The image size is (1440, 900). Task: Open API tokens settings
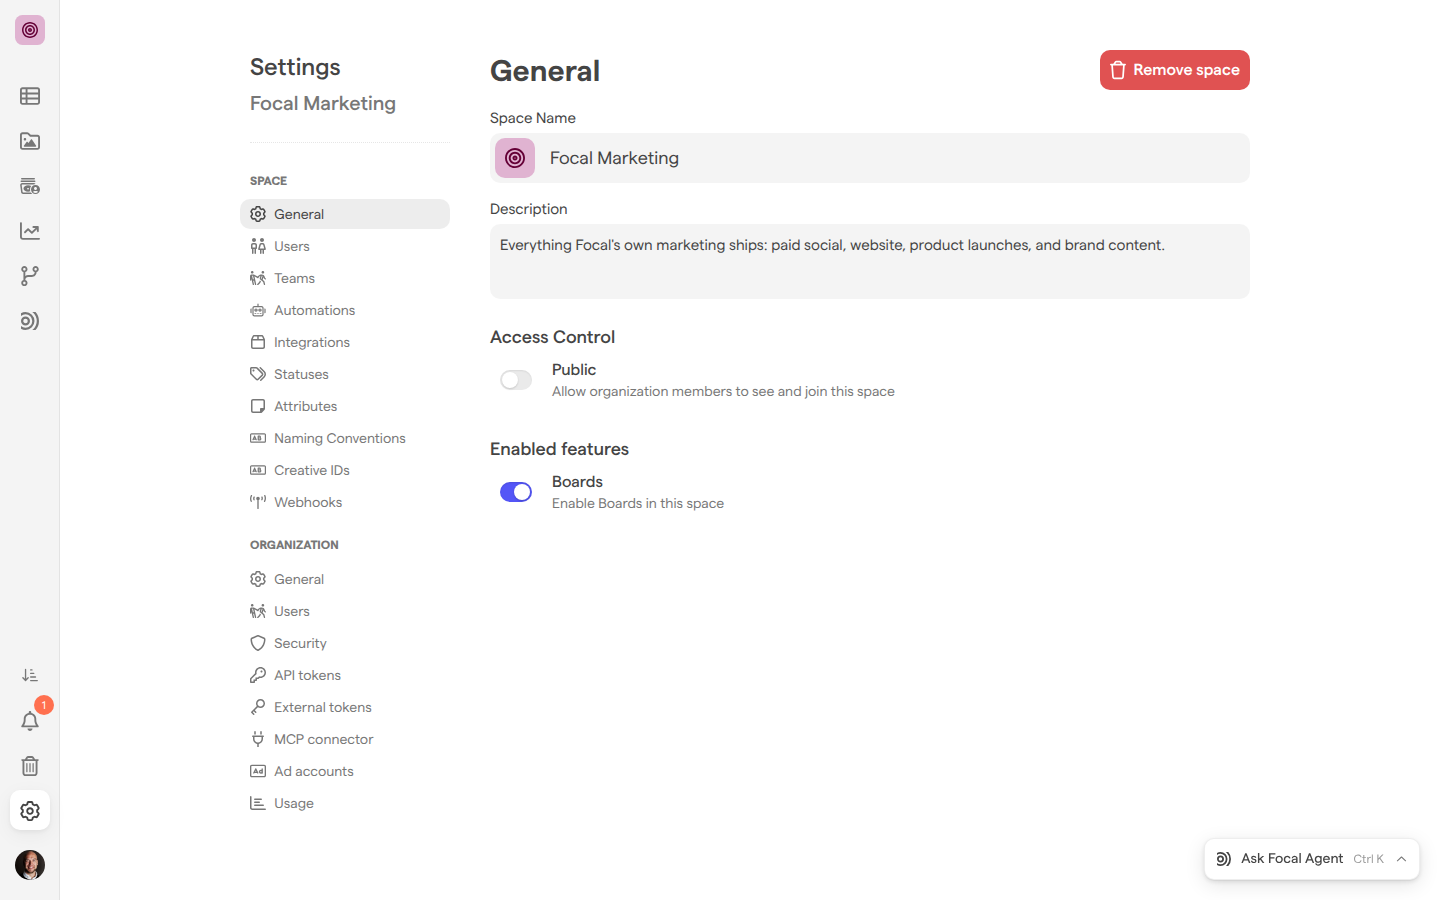(x=345, y=675)
